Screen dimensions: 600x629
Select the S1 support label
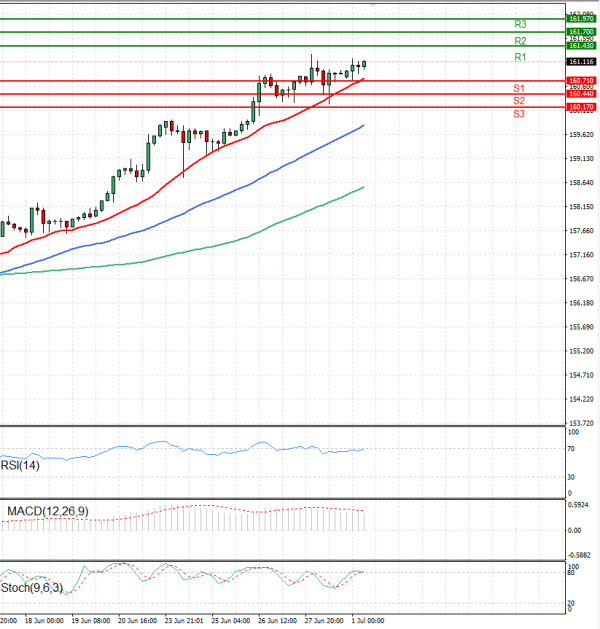519,89
